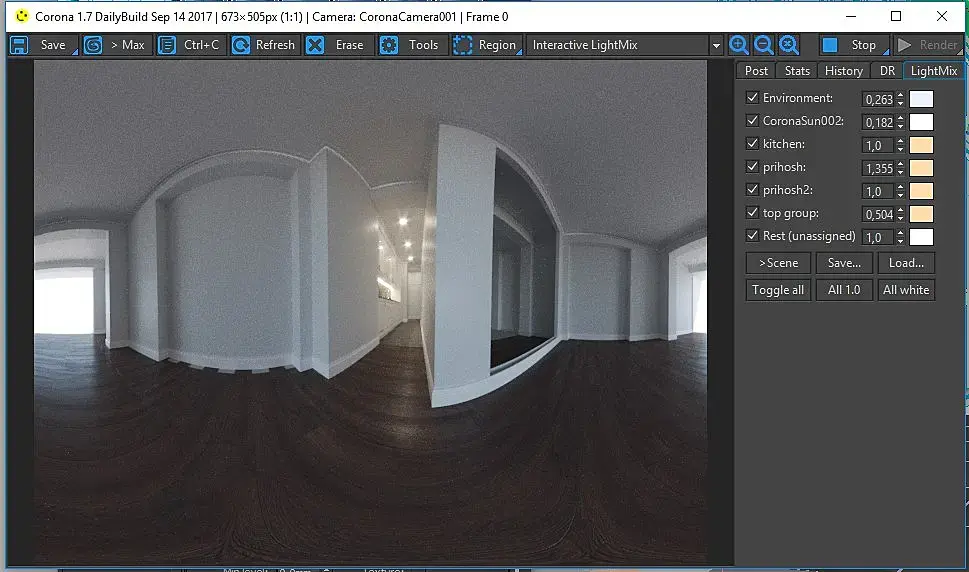Viewport: 969px width, 572px height.
Task: Toggle the prihosh light checkbox
Action: coord(752,166)
